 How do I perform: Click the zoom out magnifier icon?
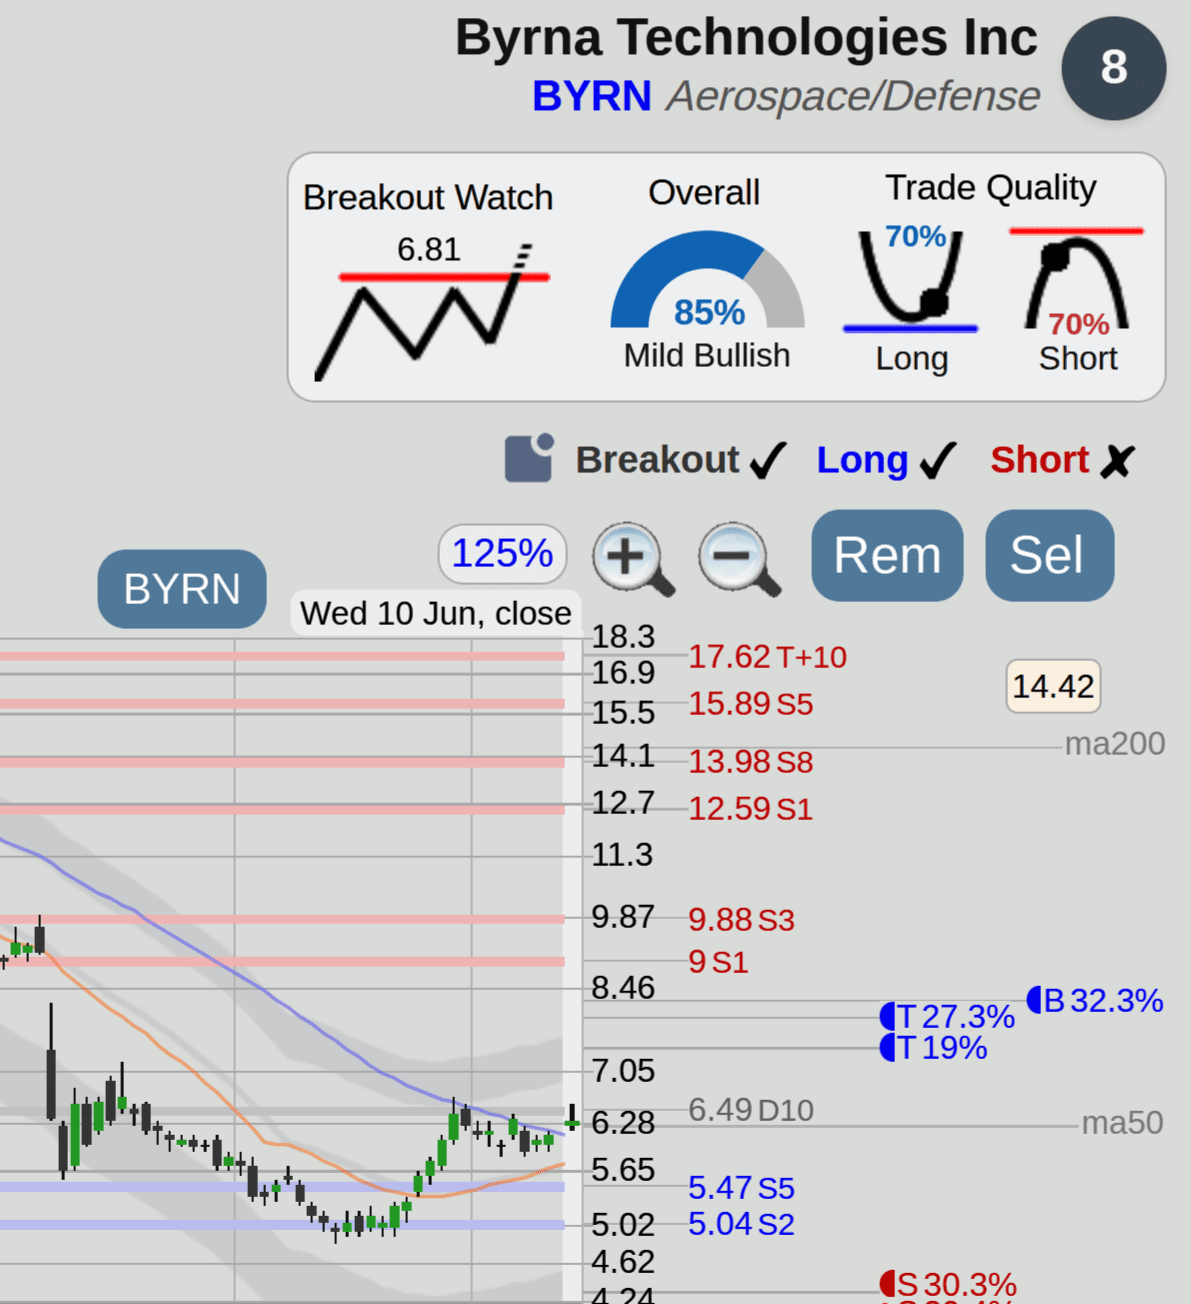739,558
